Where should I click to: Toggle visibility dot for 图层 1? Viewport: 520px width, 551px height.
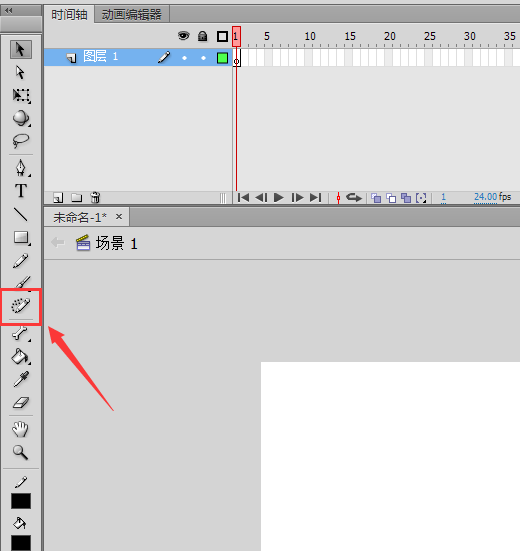(x=184, y=58)
